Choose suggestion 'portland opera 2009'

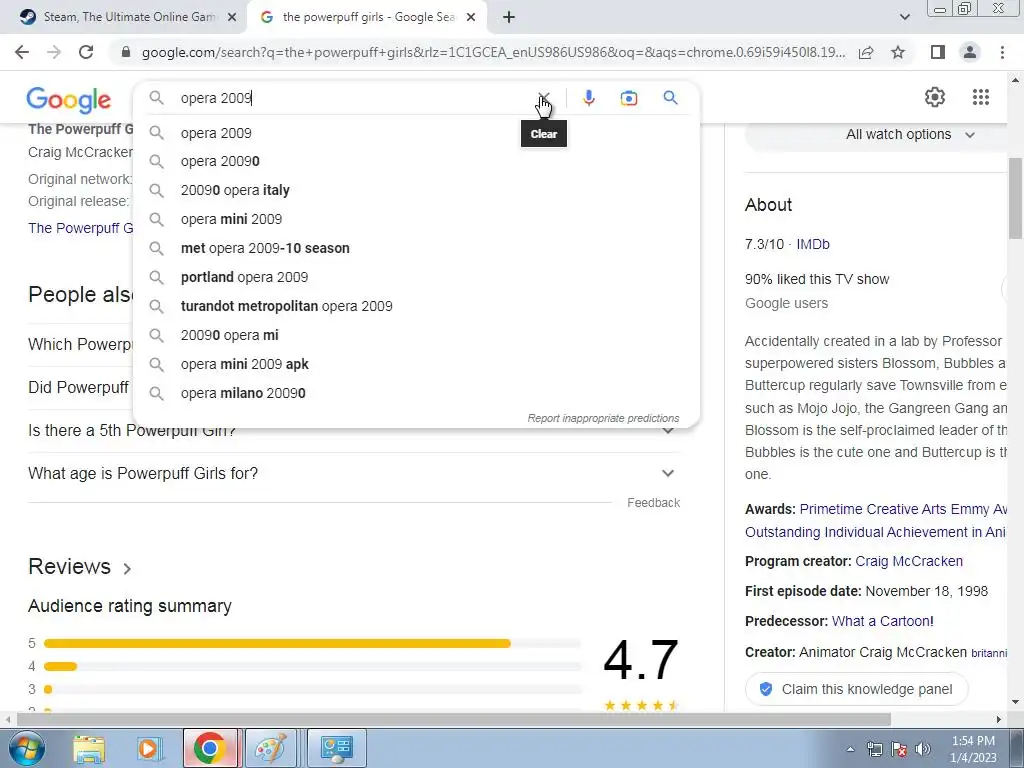[x=416, y=277]
